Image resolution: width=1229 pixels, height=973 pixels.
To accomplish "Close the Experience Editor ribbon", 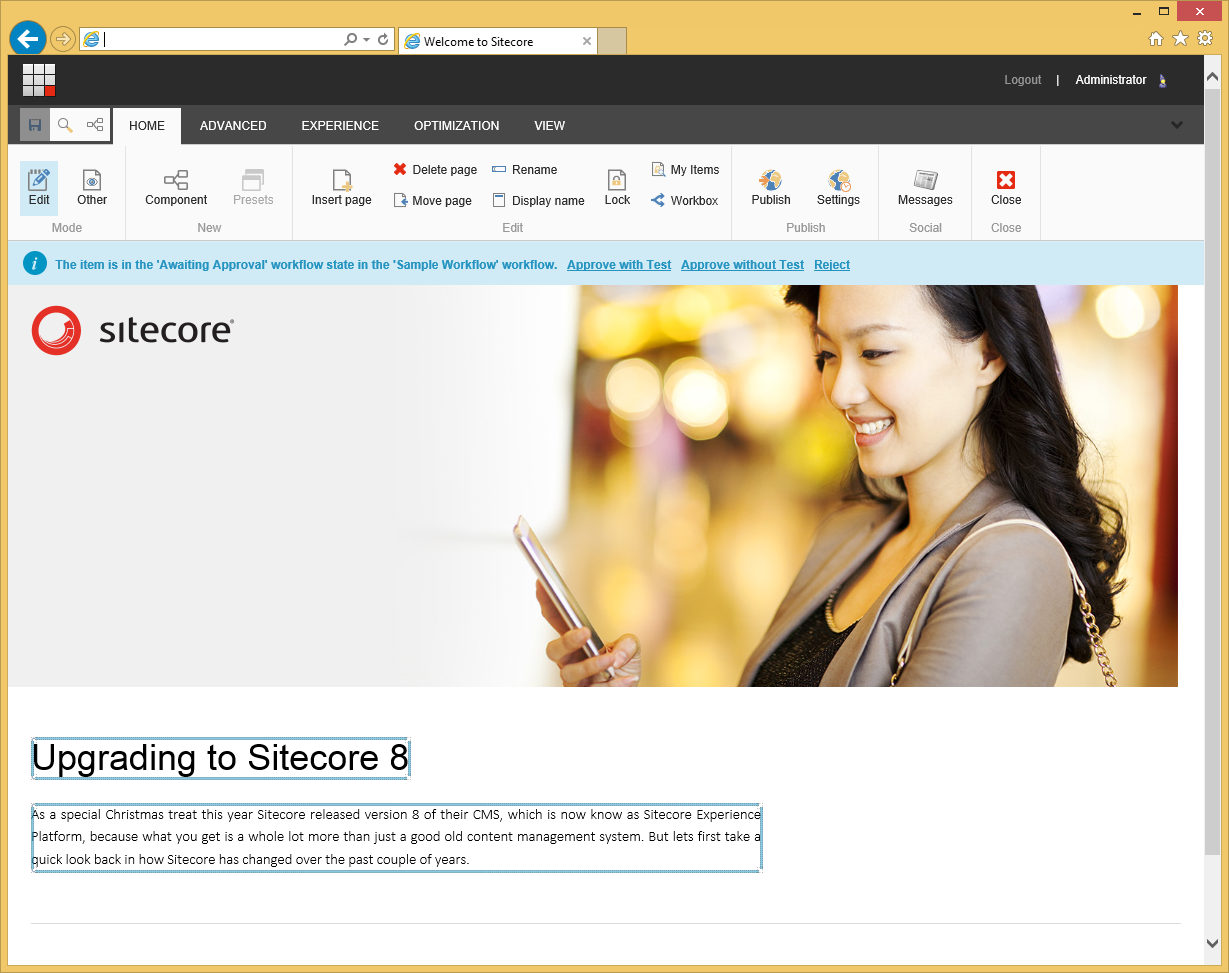I will [x=1006, y=188].
